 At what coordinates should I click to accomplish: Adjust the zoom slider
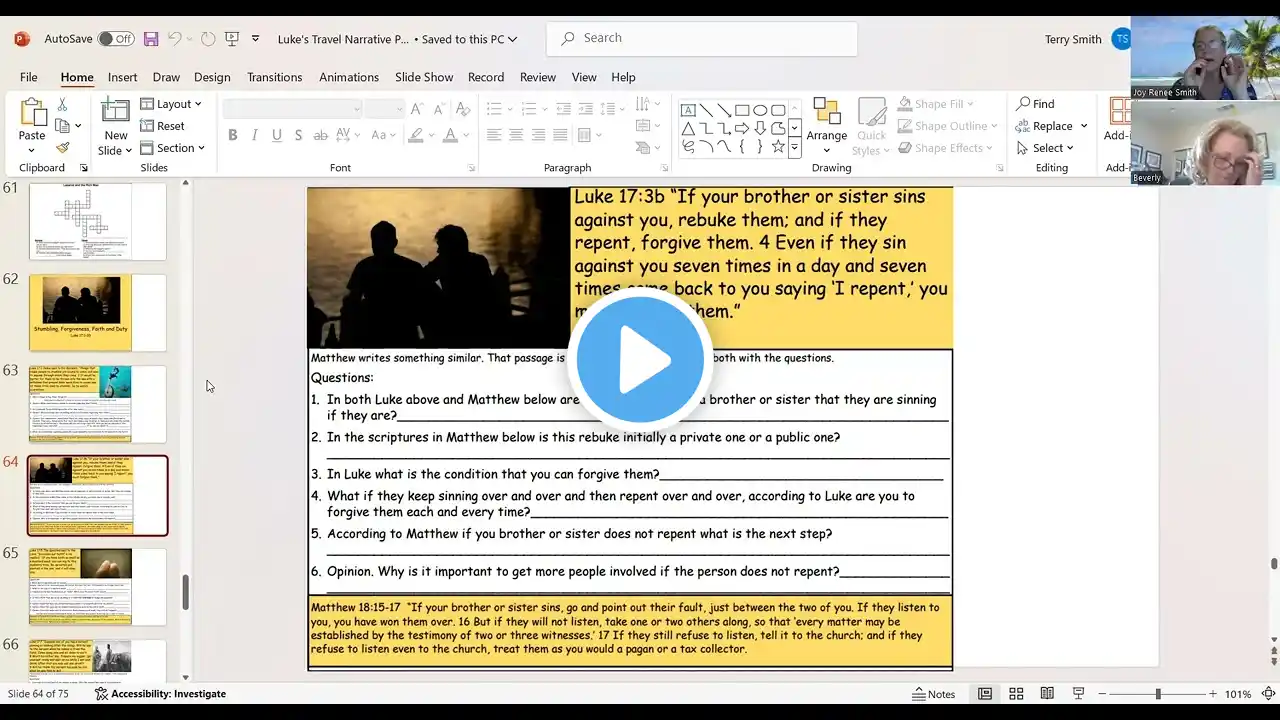point(1158,694)
